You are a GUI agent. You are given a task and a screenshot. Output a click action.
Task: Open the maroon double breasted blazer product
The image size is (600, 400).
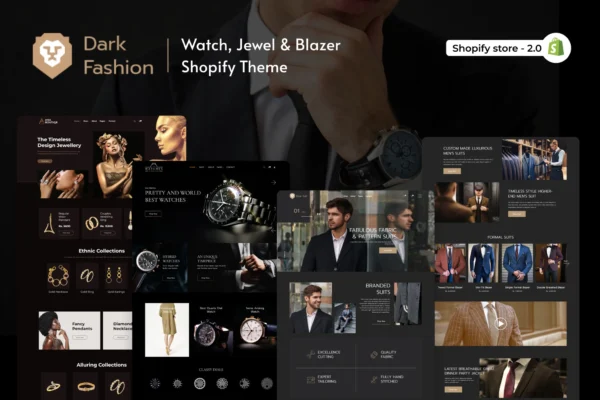551,263
